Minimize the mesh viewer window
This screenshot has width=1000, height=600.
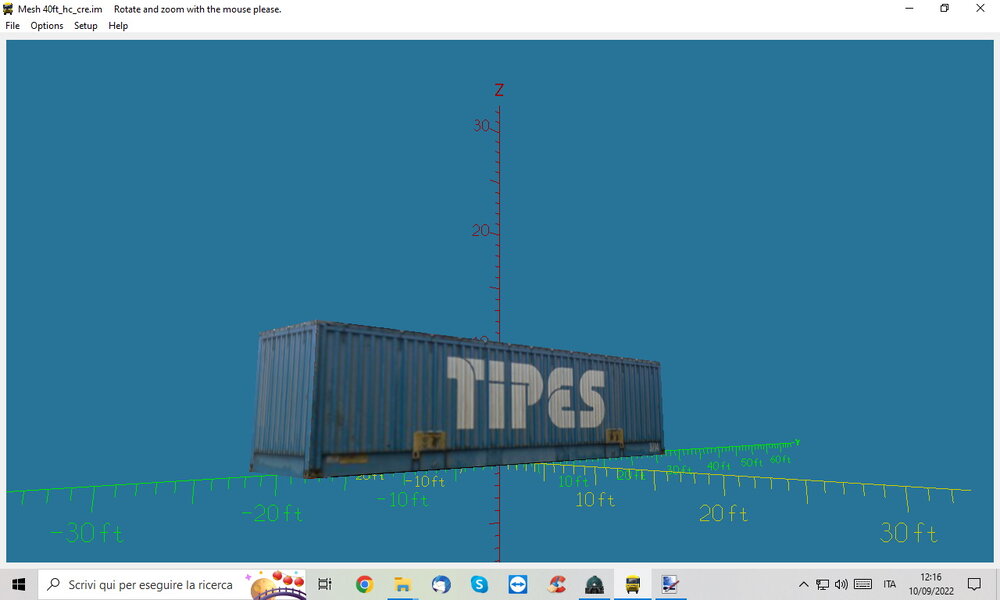909,8
